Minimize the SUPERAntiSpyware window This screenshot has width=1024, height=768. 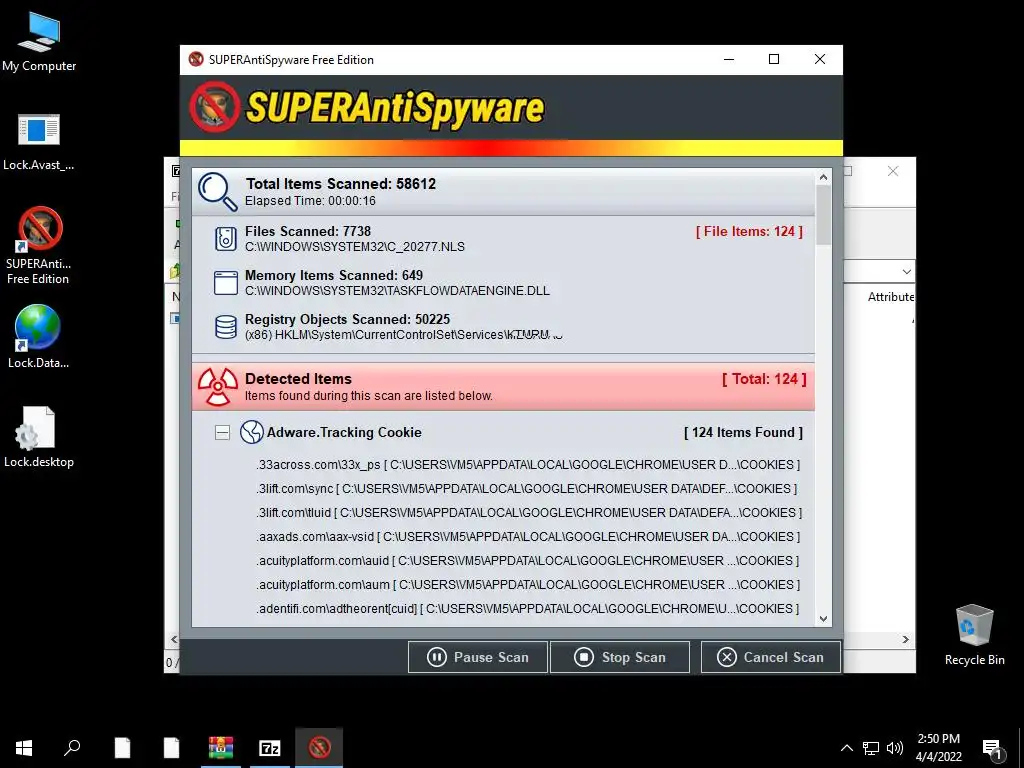729,59
